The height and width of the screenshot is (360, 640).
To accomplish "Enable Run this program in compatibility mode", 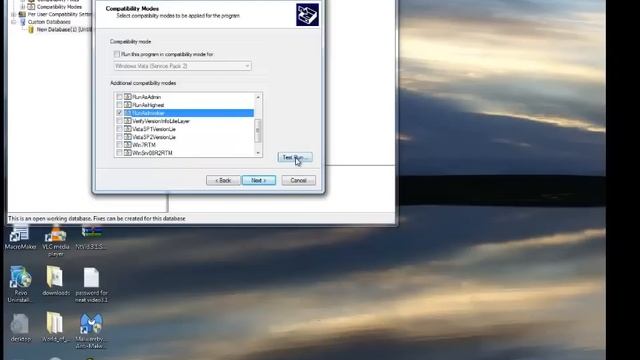I will (117, 54).
